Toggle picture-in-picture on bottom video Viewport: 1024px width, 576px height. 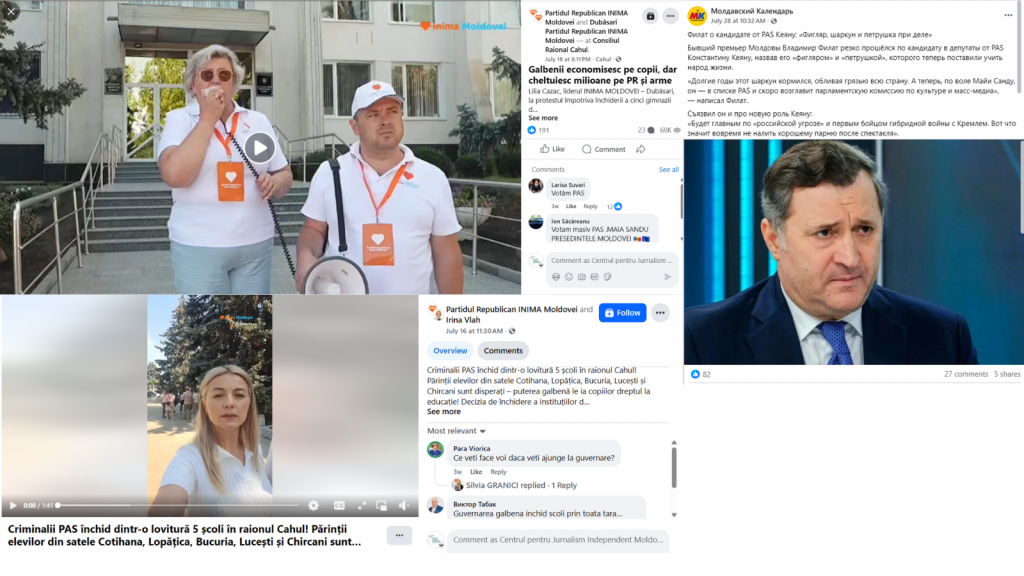[x=382, y=505]
